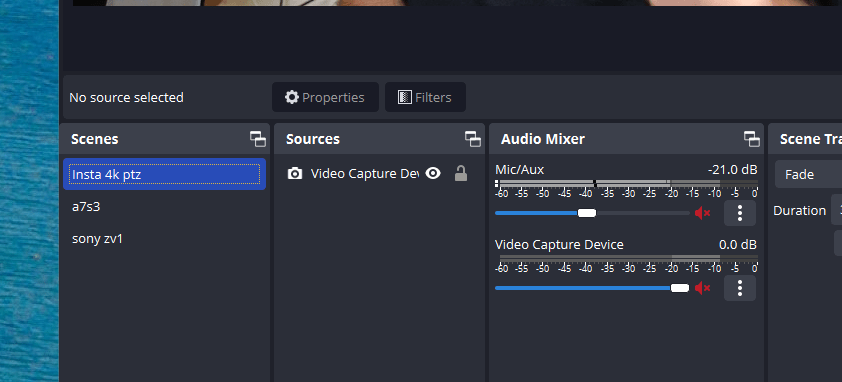Screen dimensions: 842x382
Task: Click the Mic/Aux -21.0 dB value
Action: pos(732,170)
